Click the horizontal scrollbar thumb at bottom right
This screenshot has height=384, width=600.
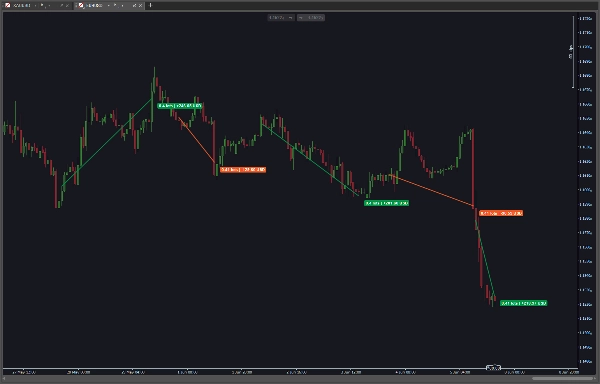562,379
